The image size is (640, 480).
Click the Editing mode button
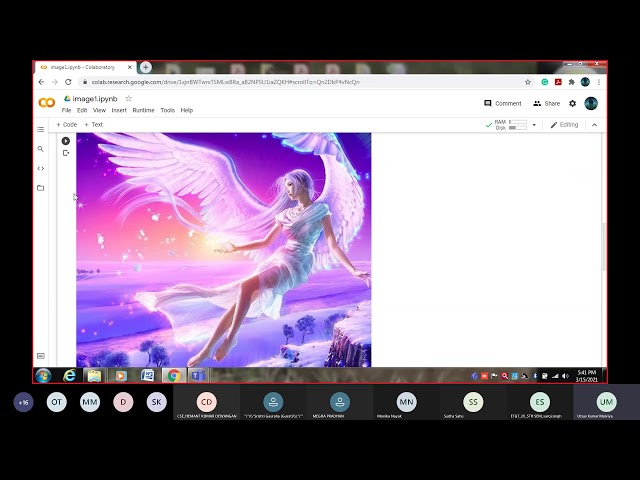pos(564,125)
